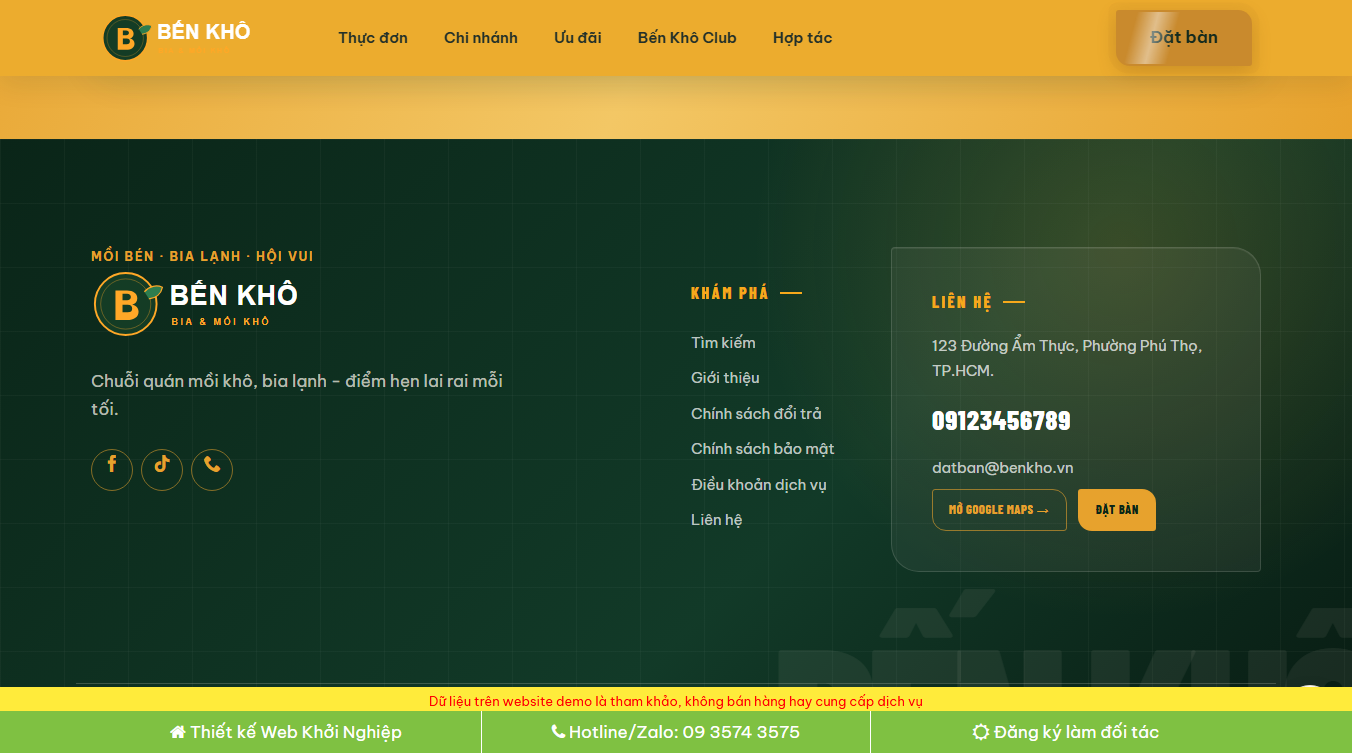Viewport: 1352px width, 753px height.
Task: Click the Bến Khô logo in header
Action: [177, 37]
